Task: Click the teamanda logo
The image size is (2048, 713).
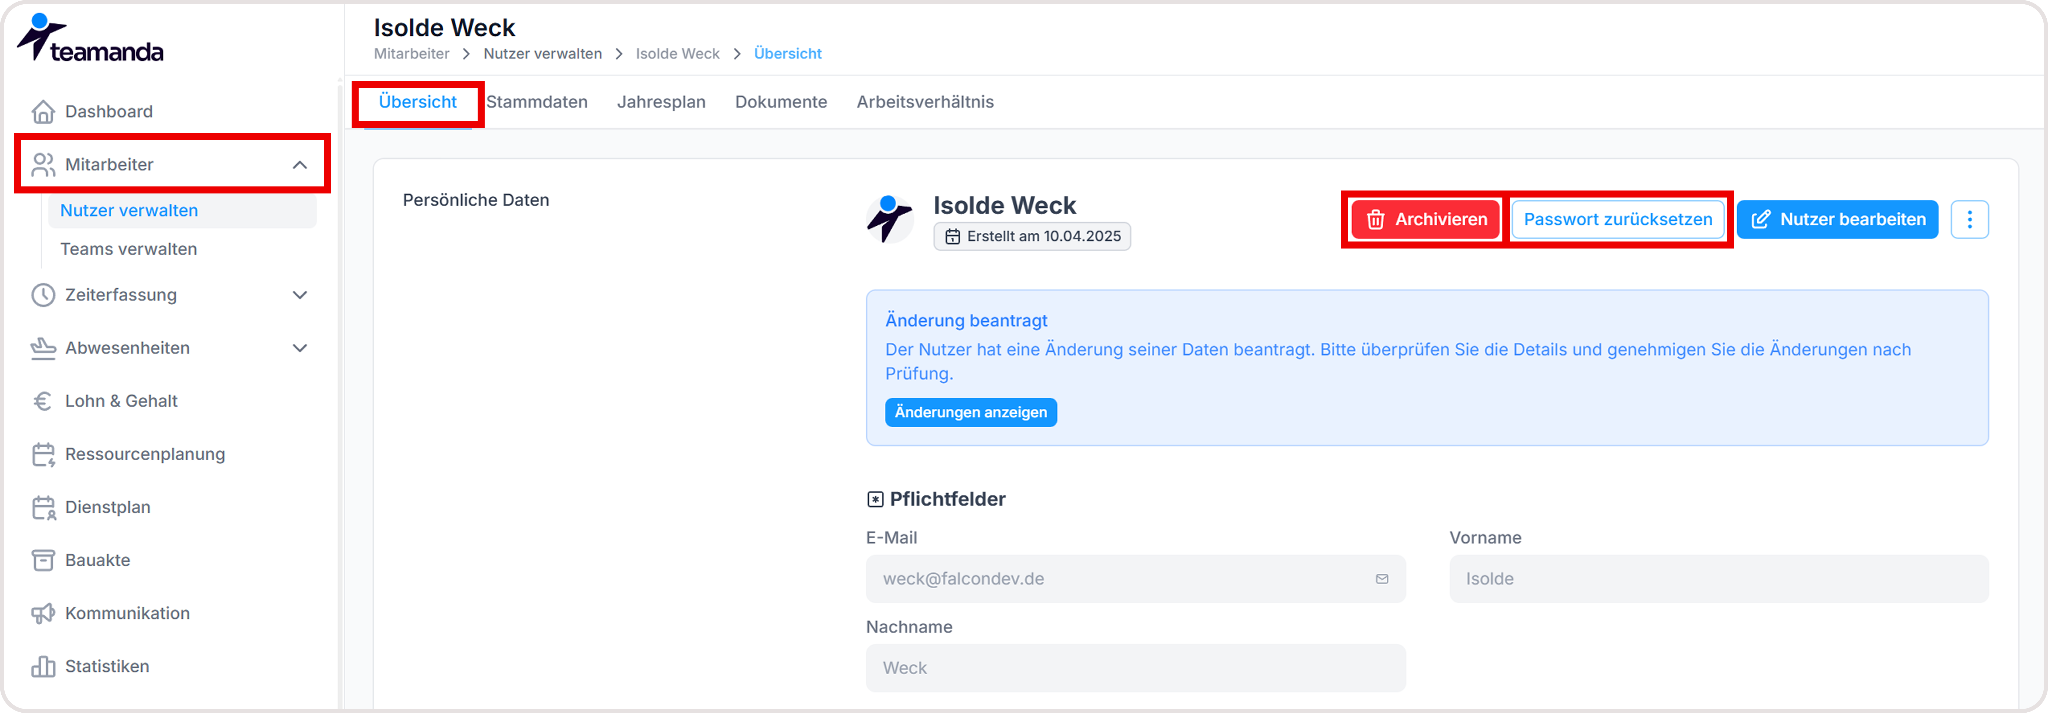Action: (90, 39)
